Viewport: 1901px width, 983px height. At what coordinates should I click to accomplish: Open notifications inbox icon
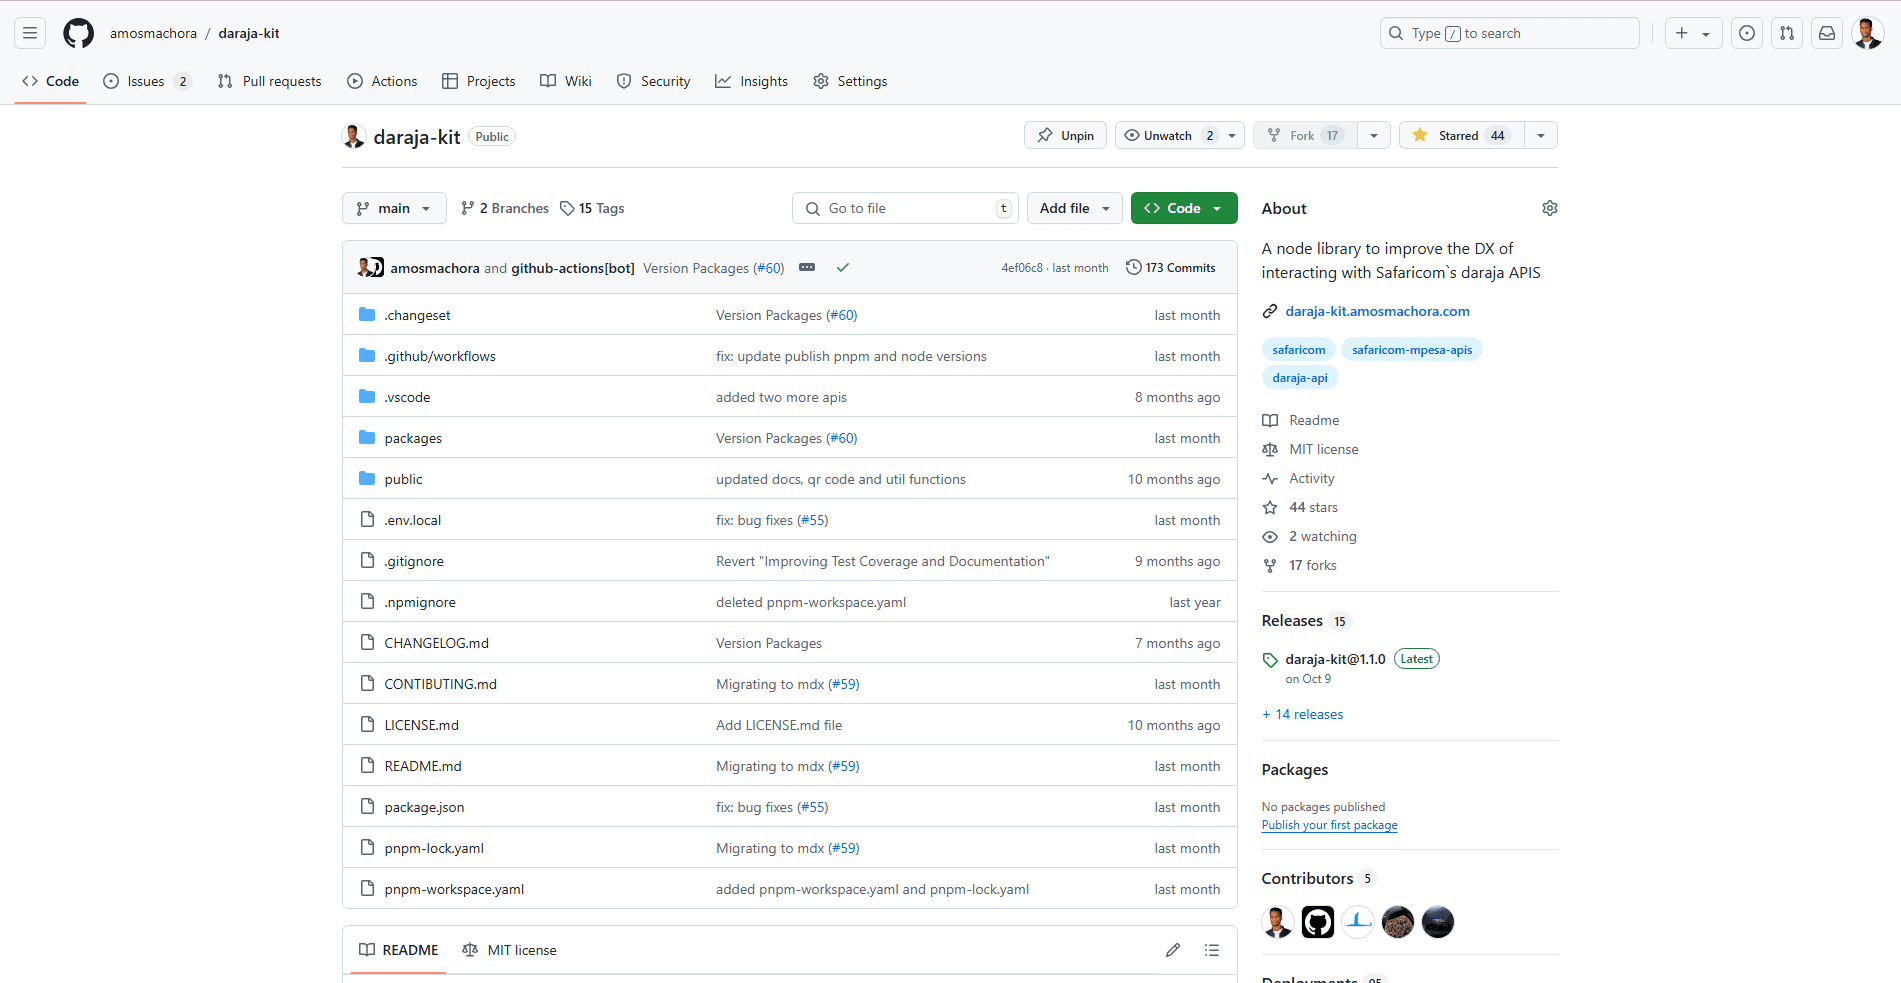tap(1827, 33)
